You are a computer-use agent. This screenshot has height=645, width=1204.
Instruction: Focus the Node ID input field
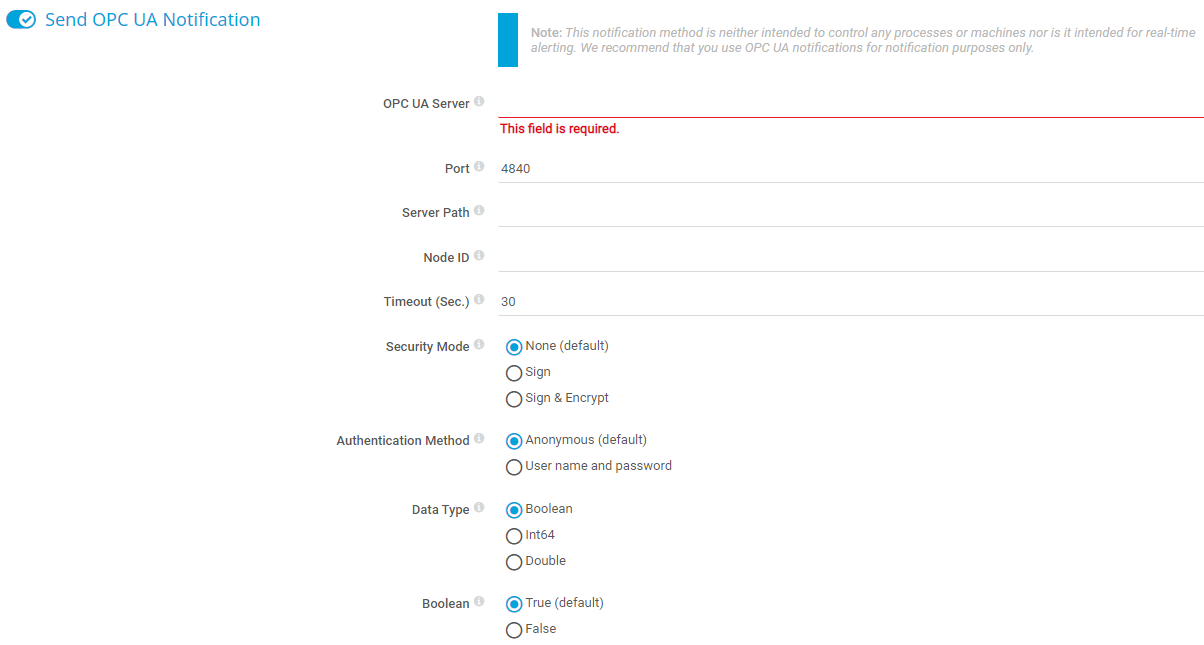click(850, 258)
